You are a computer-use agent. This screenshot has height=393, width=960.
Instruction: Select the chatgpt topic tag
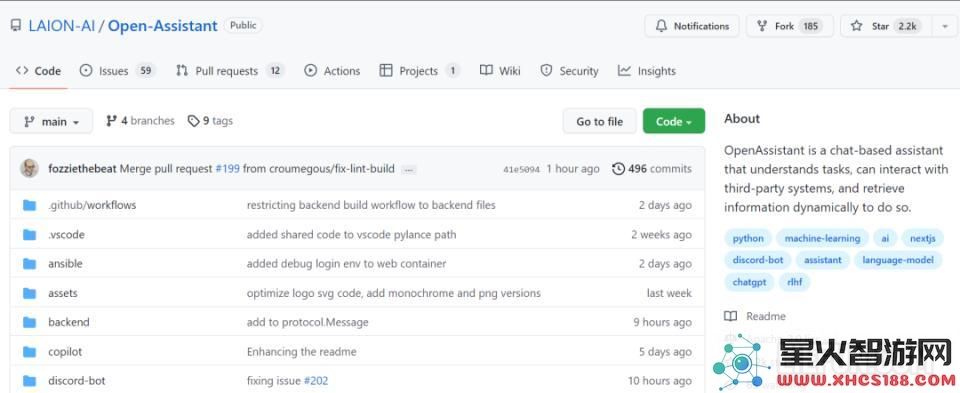pyautogui.click(x=749, y=282)
